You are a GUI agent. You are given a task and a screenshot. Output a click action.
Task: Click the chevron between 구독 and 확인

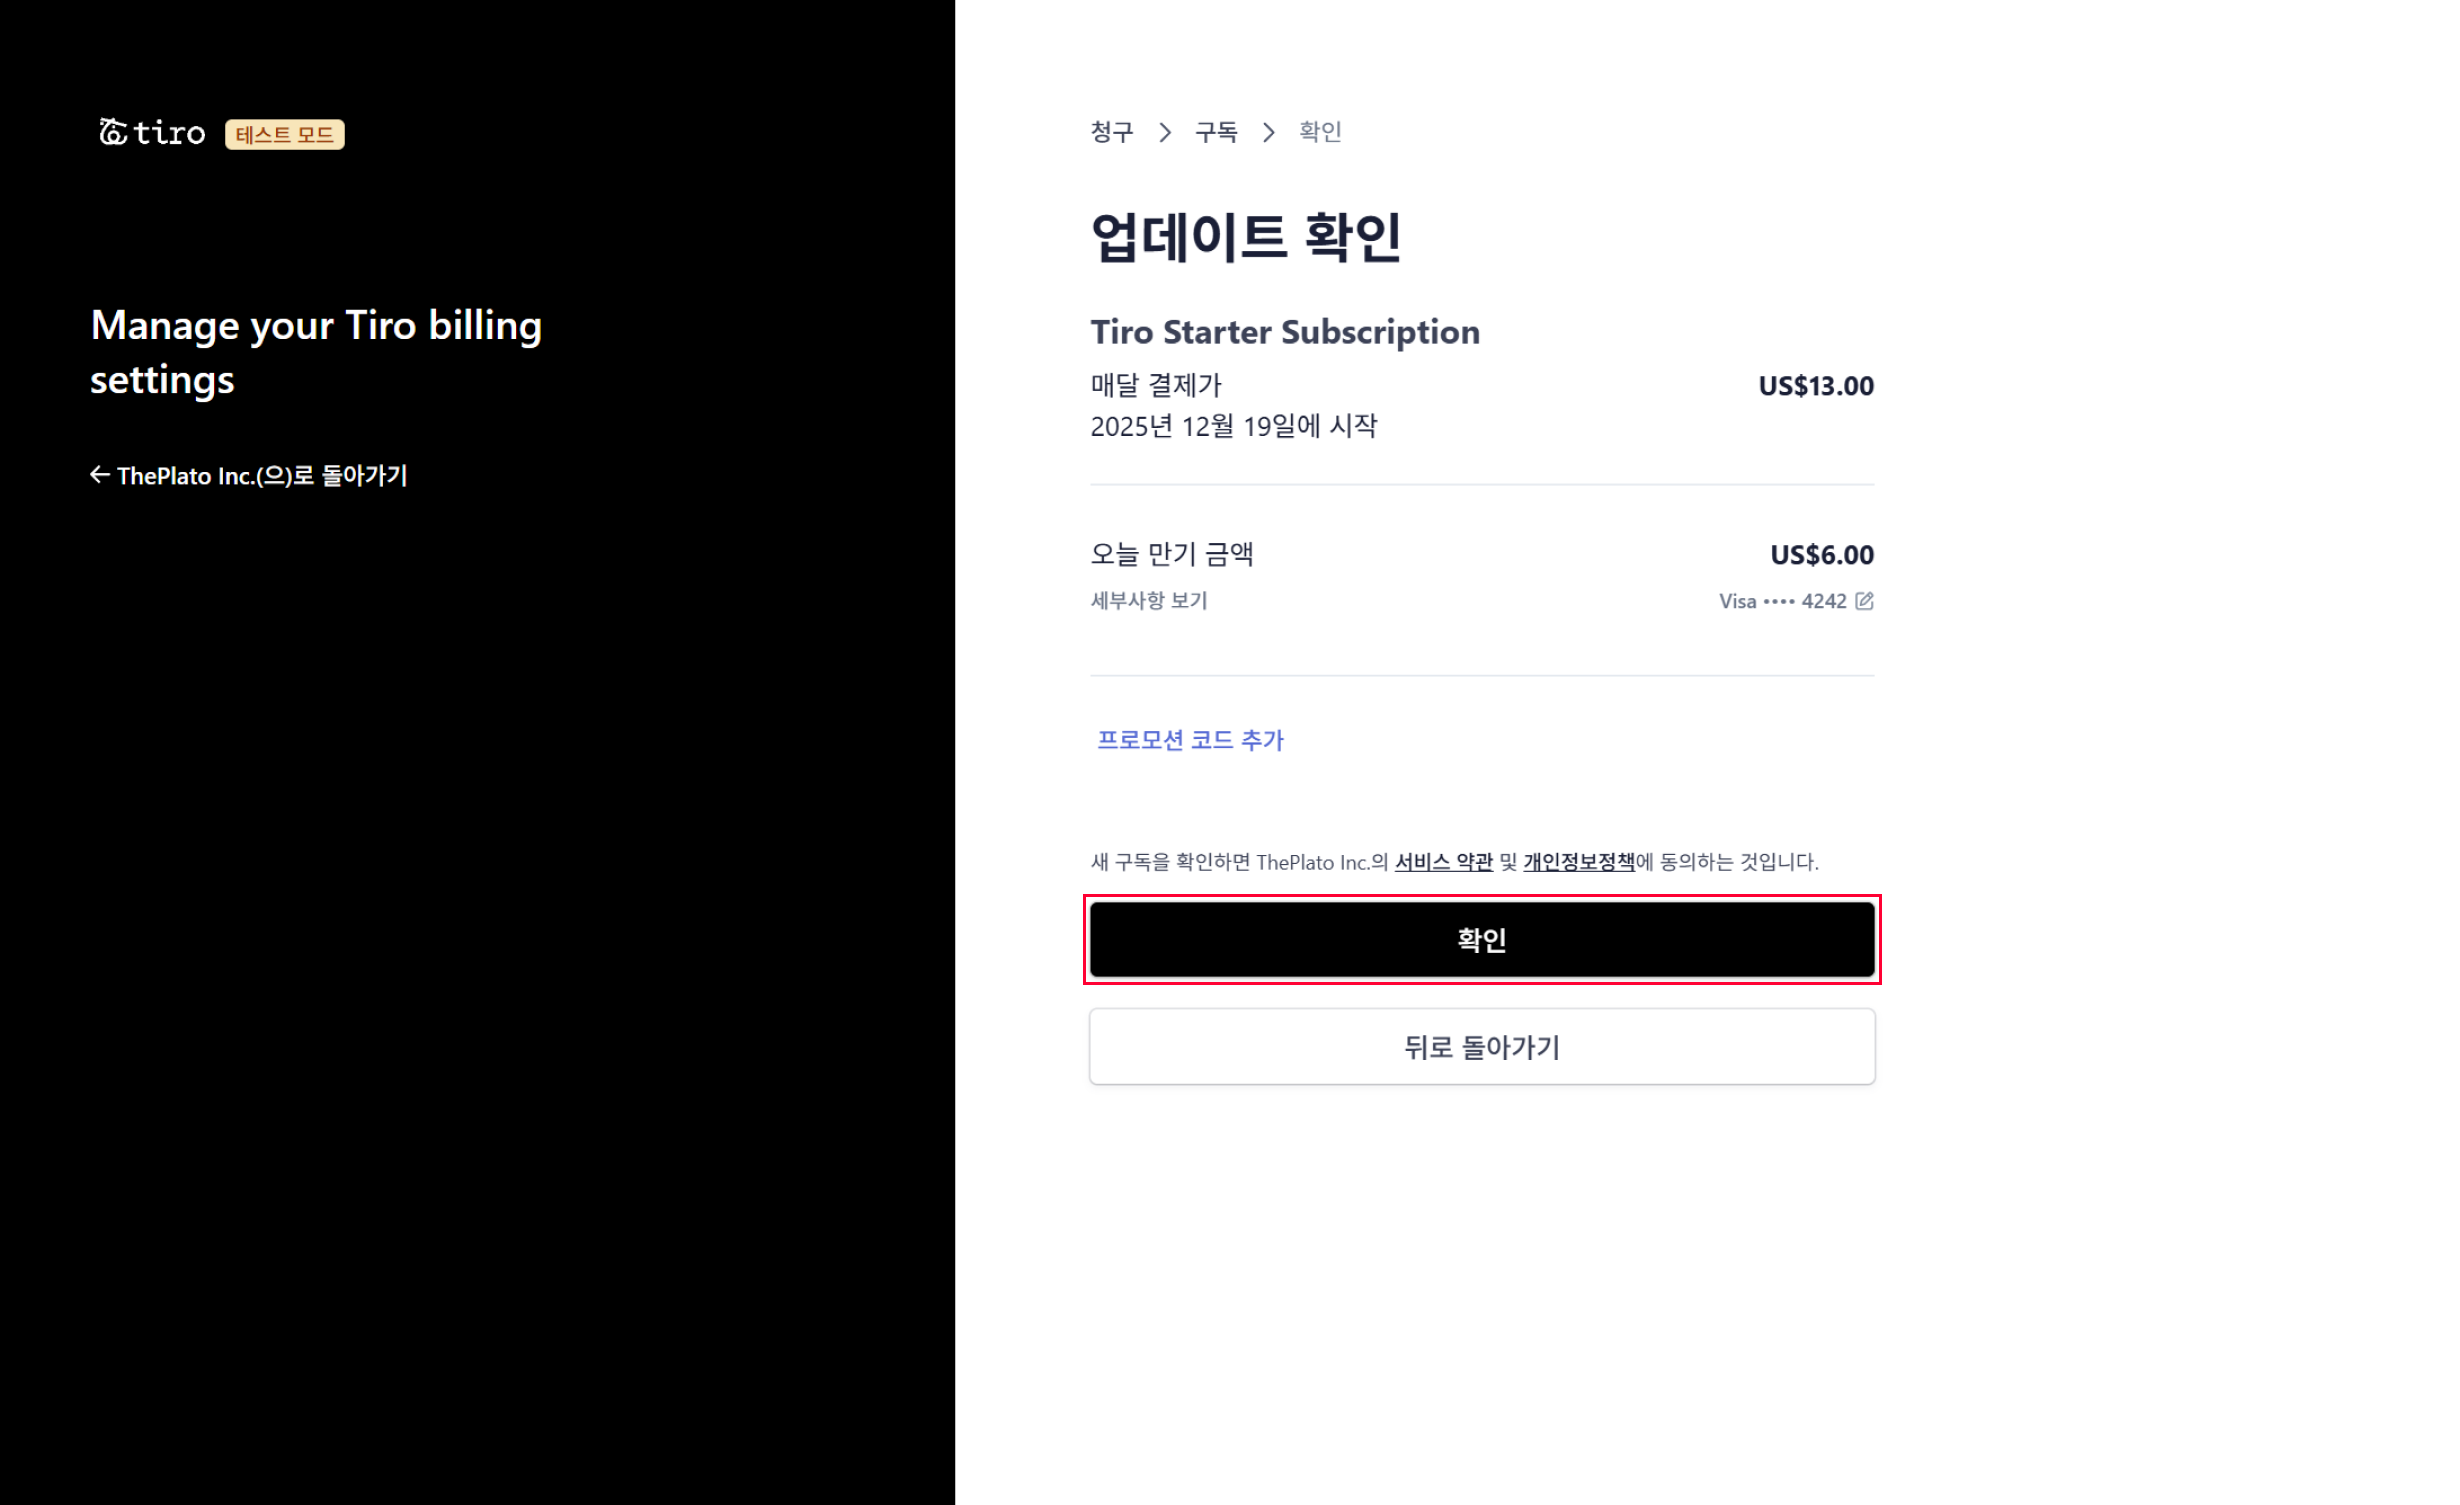[x=1269, y=132]
